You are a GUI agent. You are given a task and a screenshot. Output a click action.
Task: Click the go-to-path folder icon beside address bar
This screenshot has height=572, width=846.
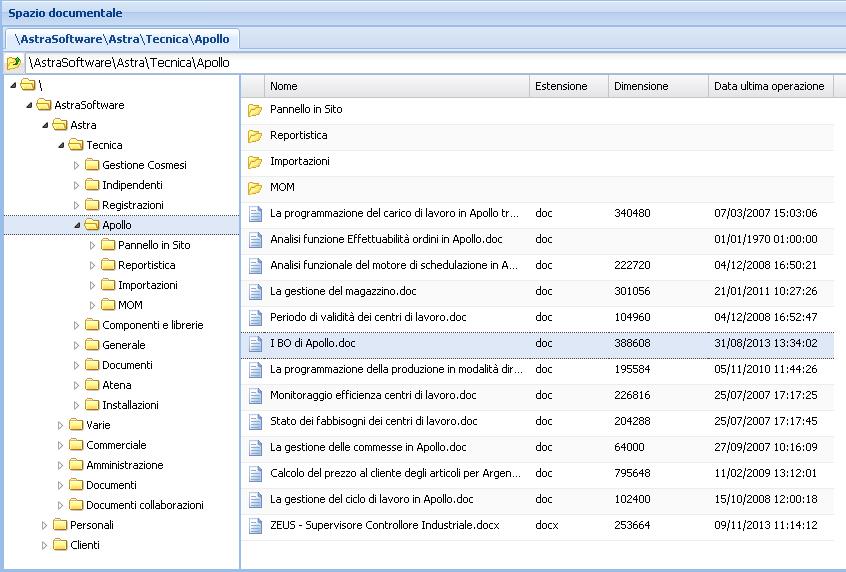13,63
